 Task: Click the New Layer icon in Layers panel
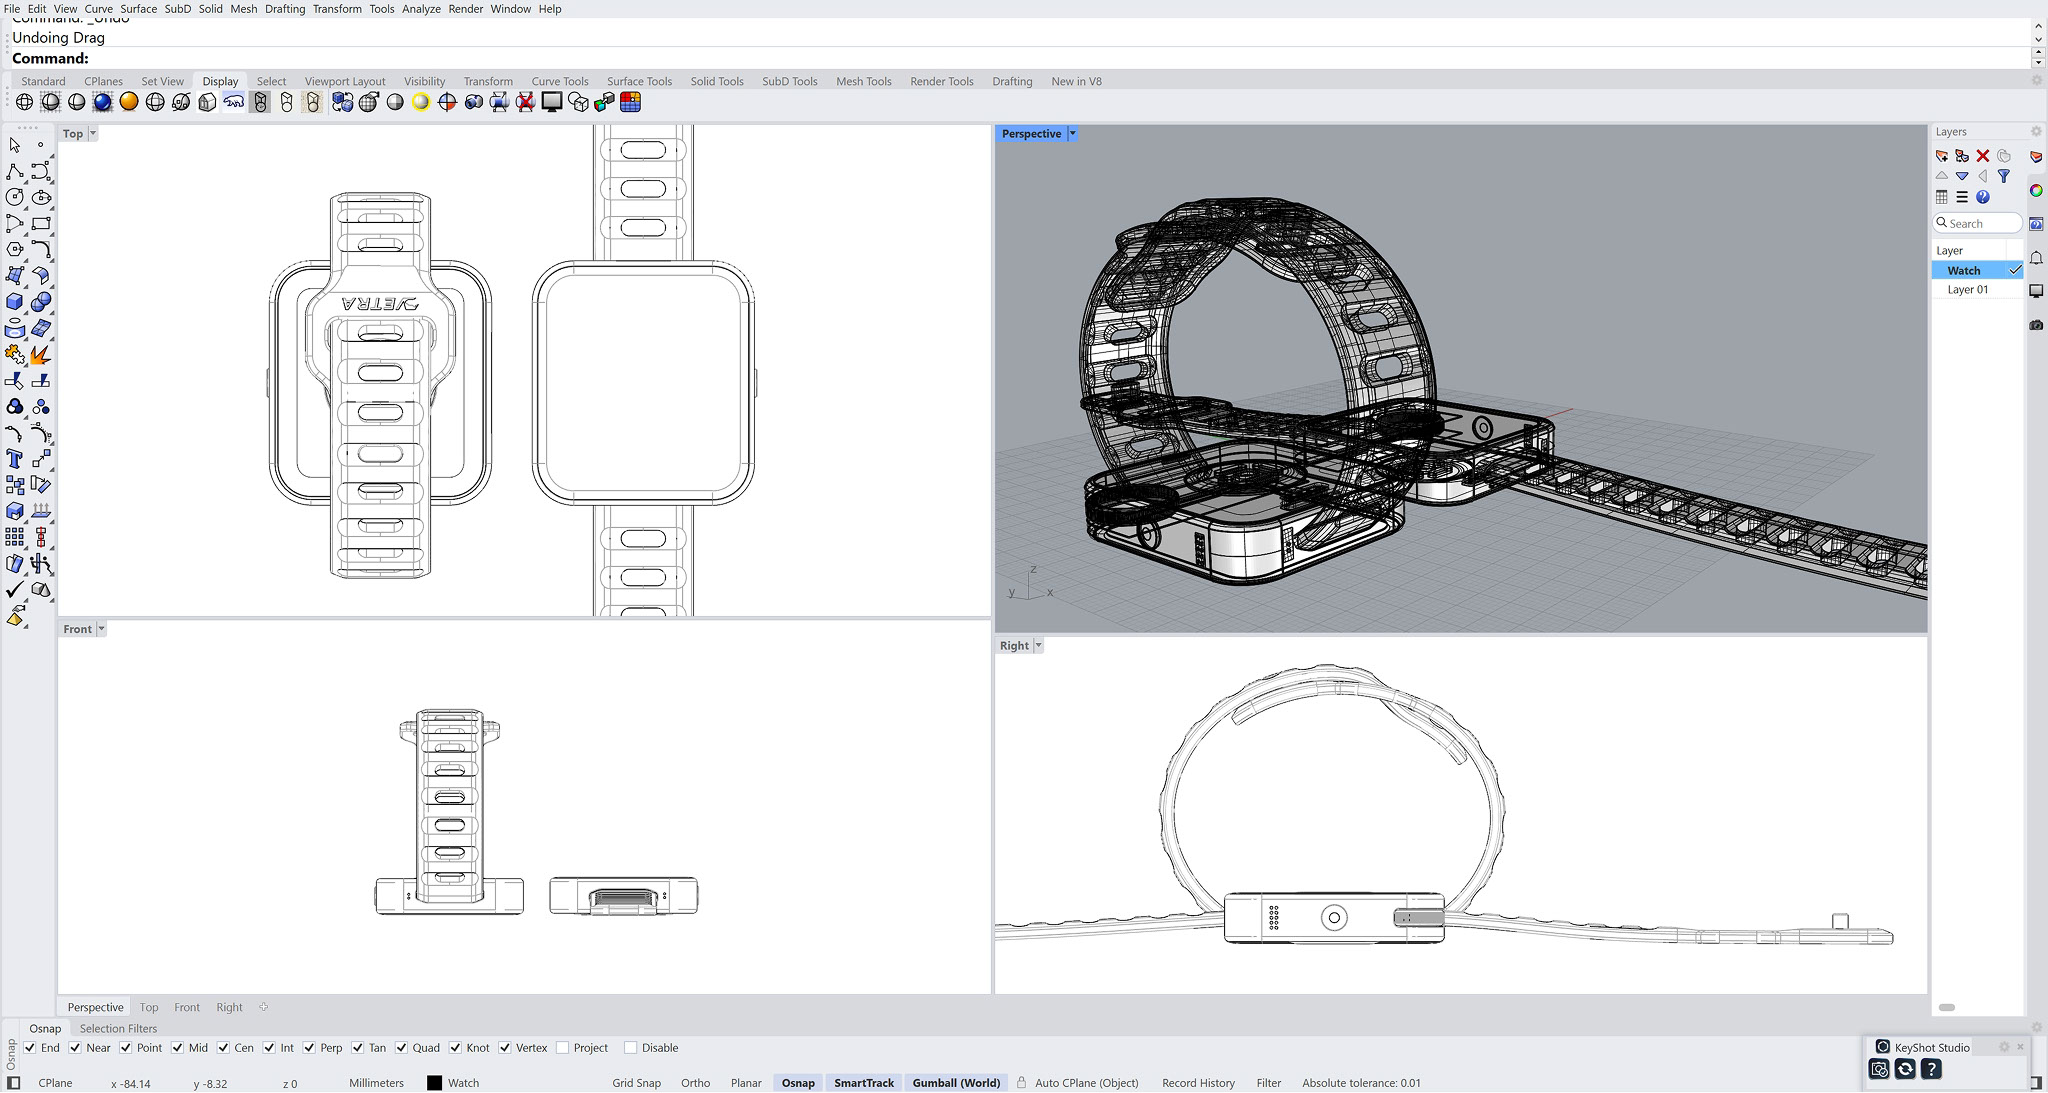[x=1942, y=156]
